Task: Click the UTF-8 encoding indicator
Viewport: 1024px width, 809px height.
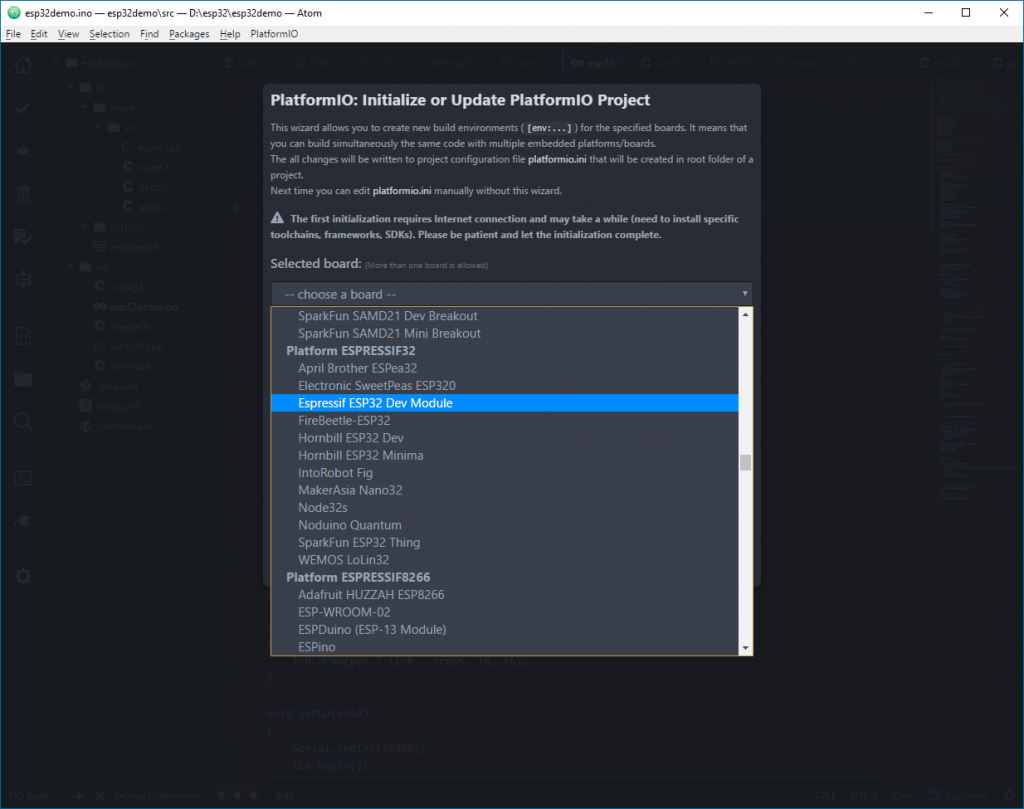Action: (864, 796)
